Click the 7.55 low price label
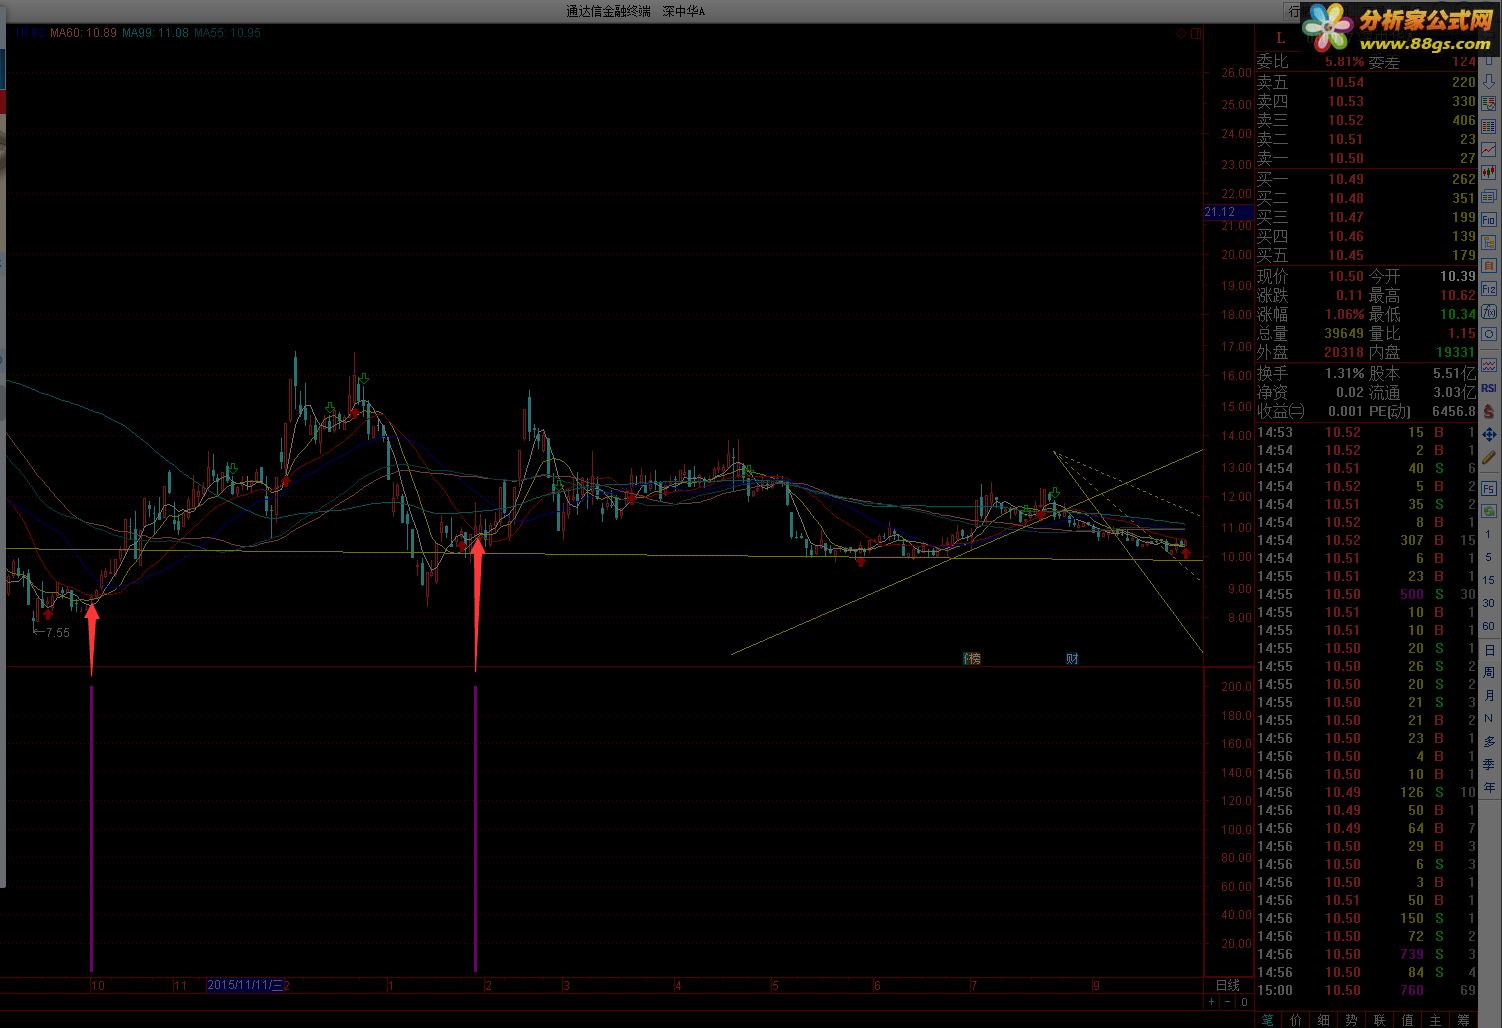The image size is (1502, 1028). pos(58,632)
